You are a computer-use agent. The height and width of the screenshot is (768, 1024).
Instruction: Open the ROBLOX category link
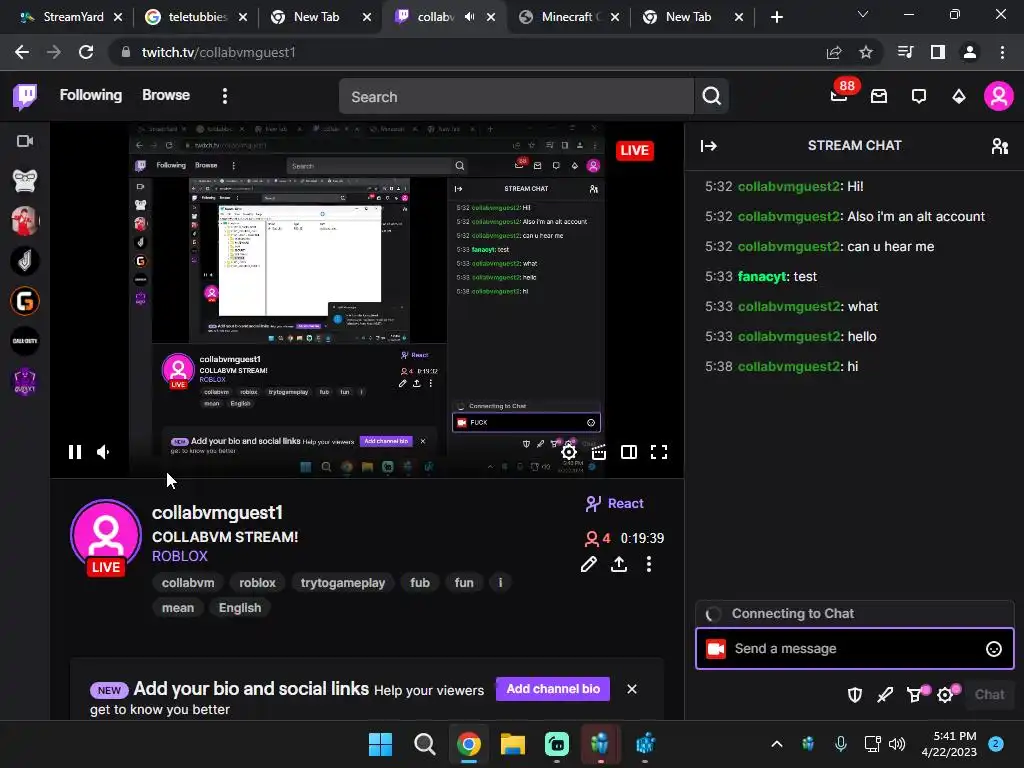pos(180,556)
